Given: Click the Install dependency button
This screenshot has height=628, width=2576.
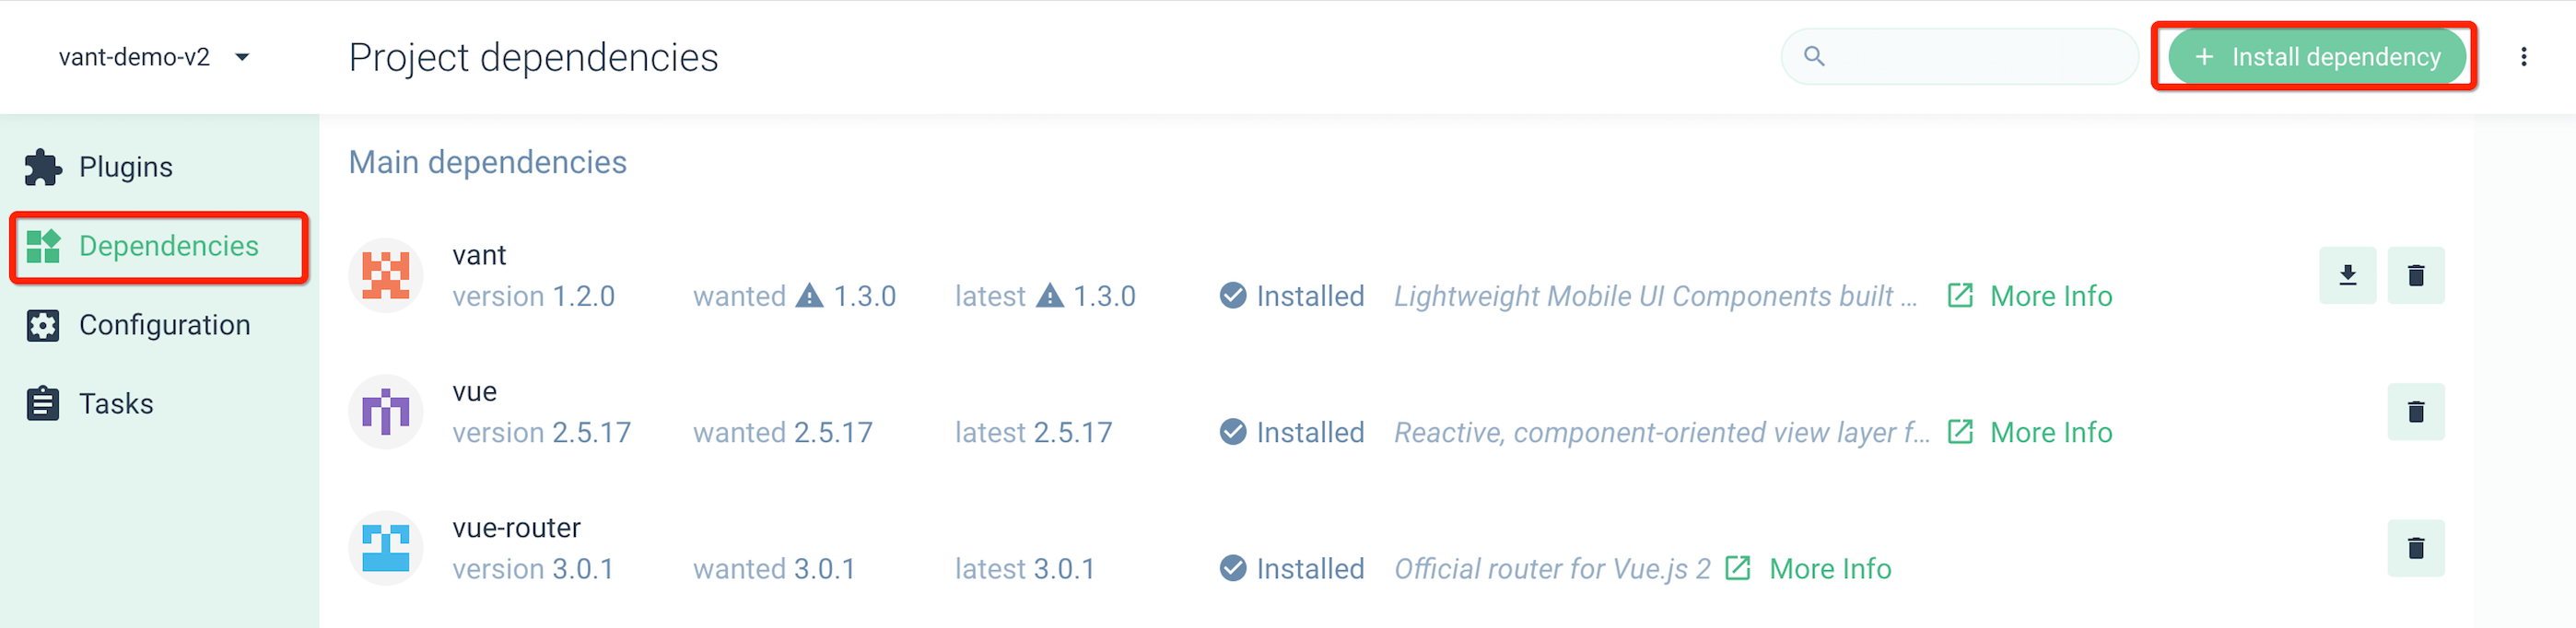Looking at the screenshot, I should (2316, 57).
